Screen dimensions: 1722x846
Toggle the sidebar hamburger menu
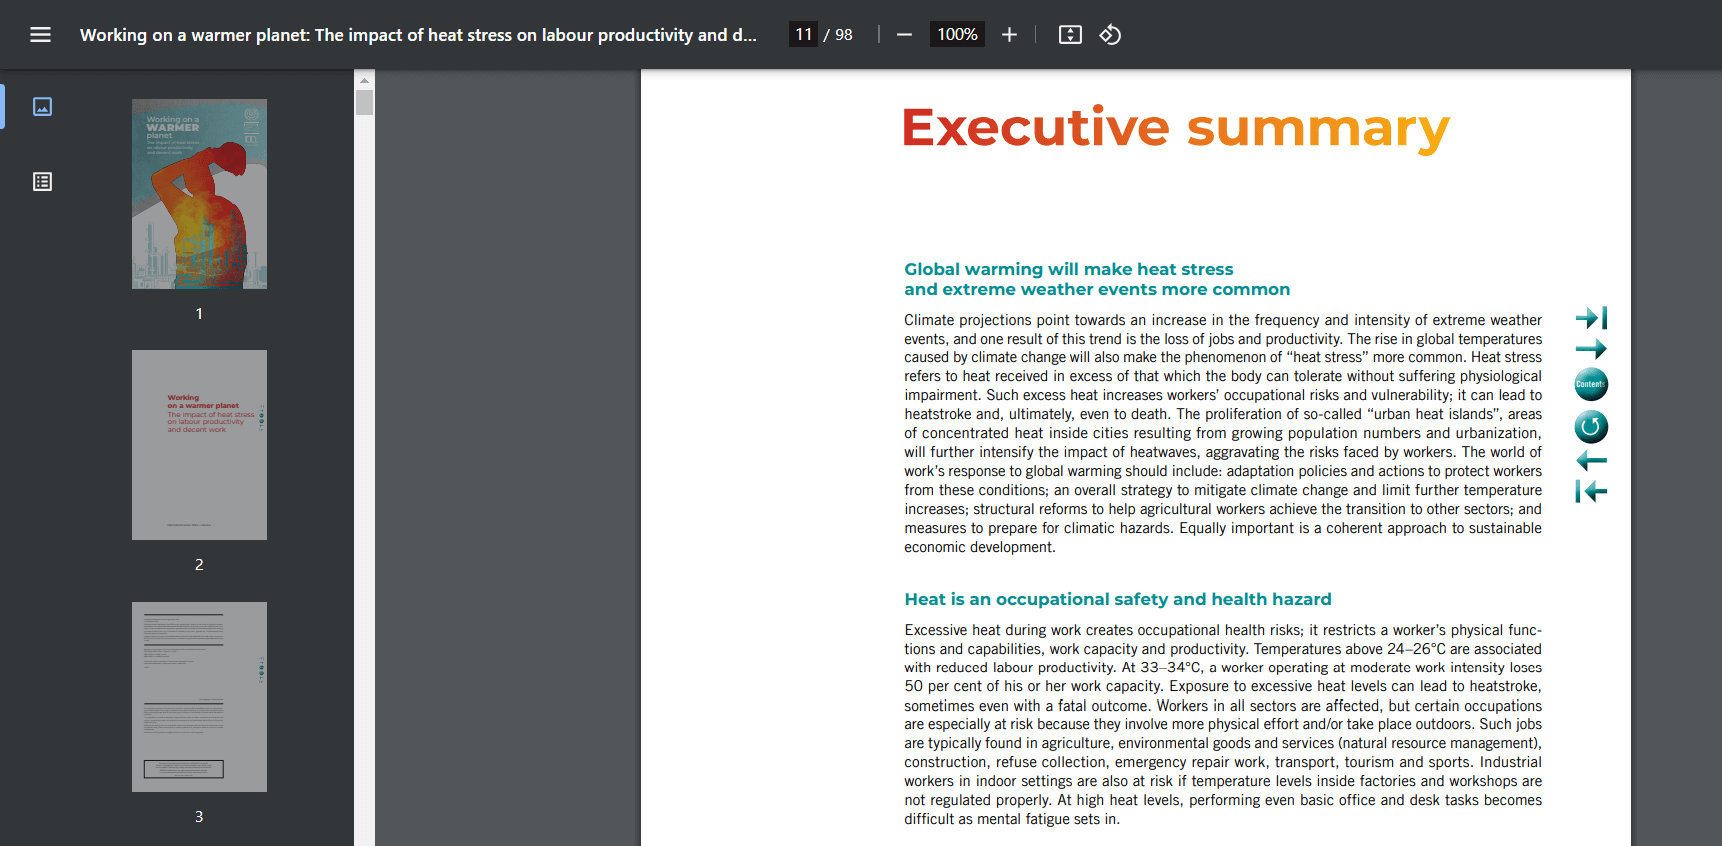click(x=40, y=35)
